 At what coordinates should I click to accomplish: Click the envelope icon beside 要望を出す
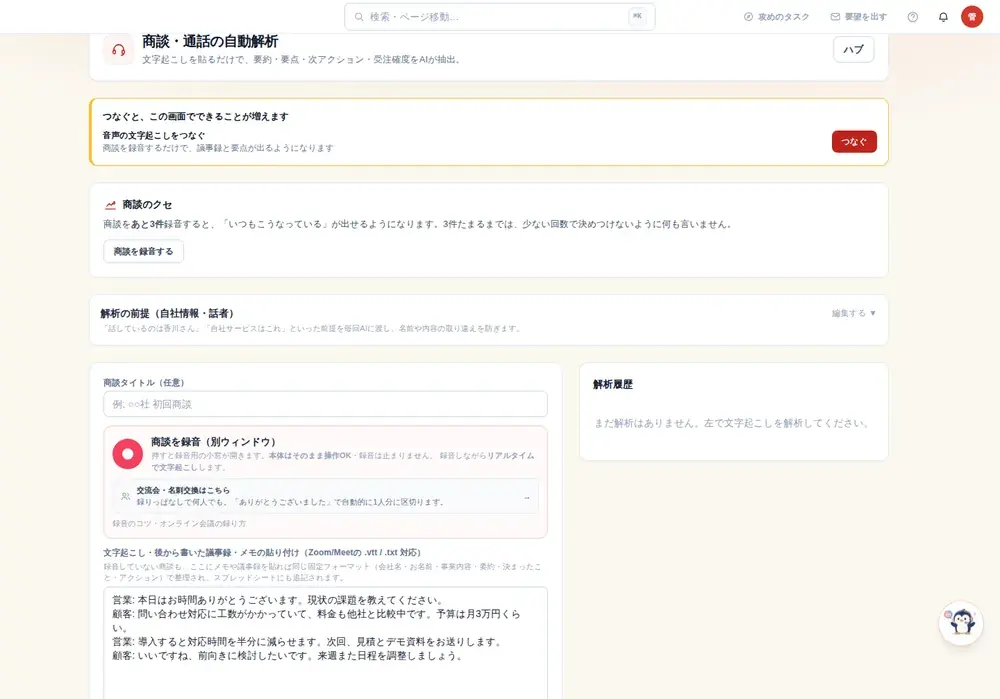click(835, 17)
